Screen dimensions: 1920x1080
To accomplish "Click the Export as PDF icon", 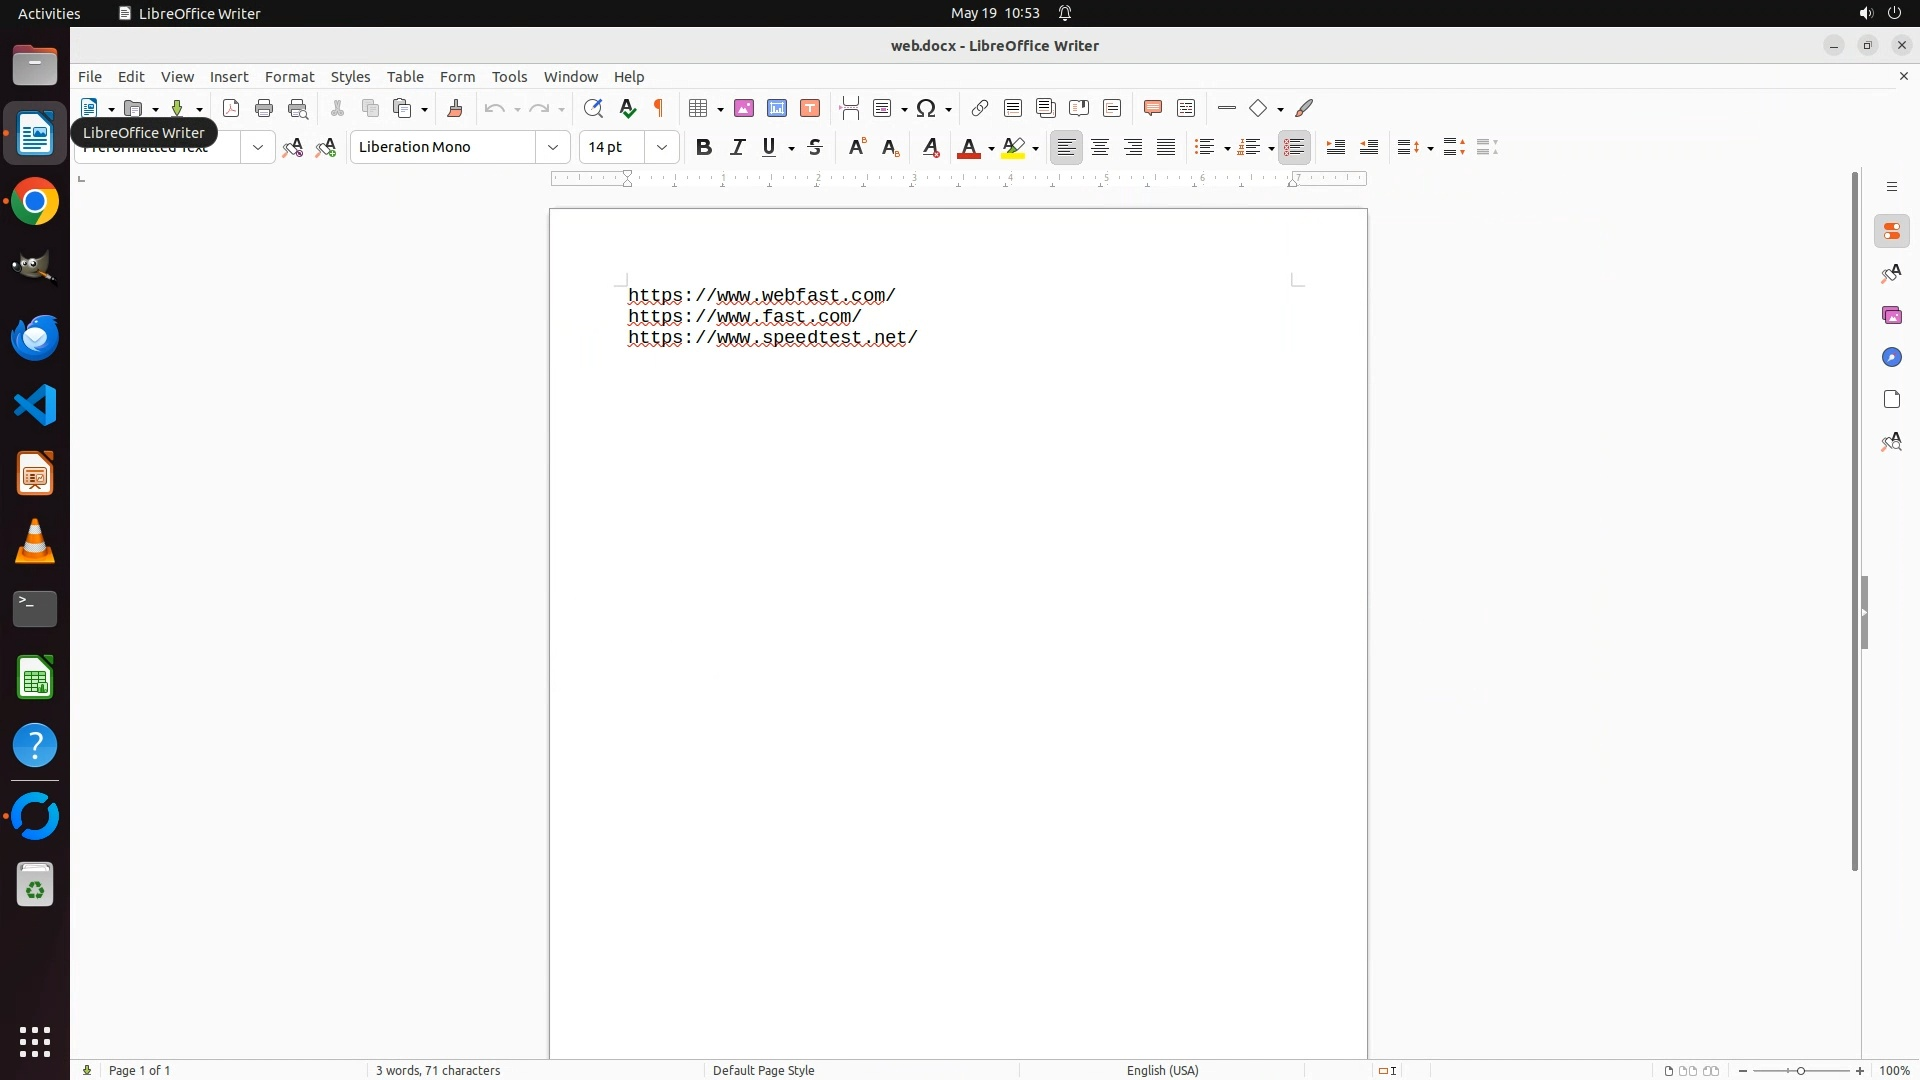I will [231, 108].
